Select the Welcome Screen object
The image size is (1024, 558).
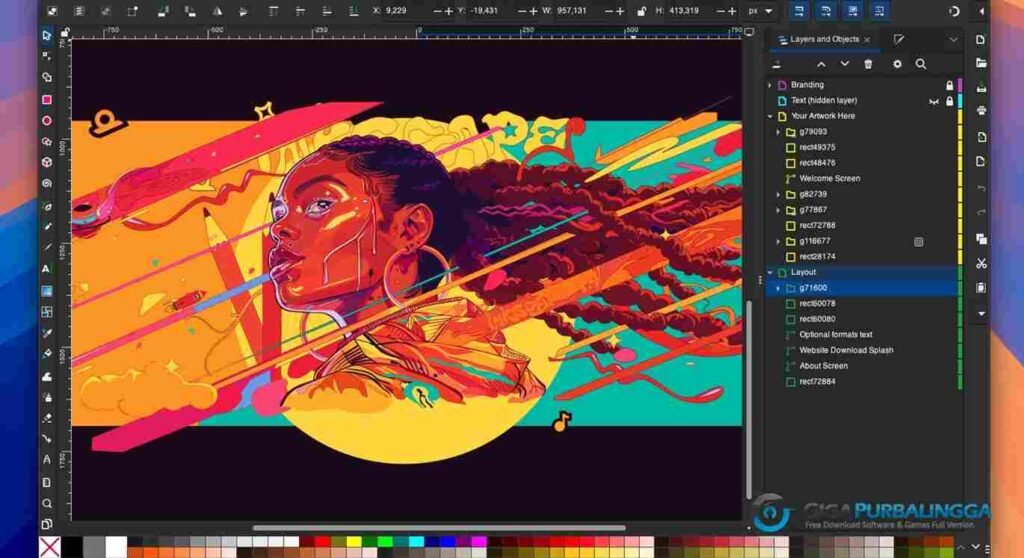tap(829, 178)
